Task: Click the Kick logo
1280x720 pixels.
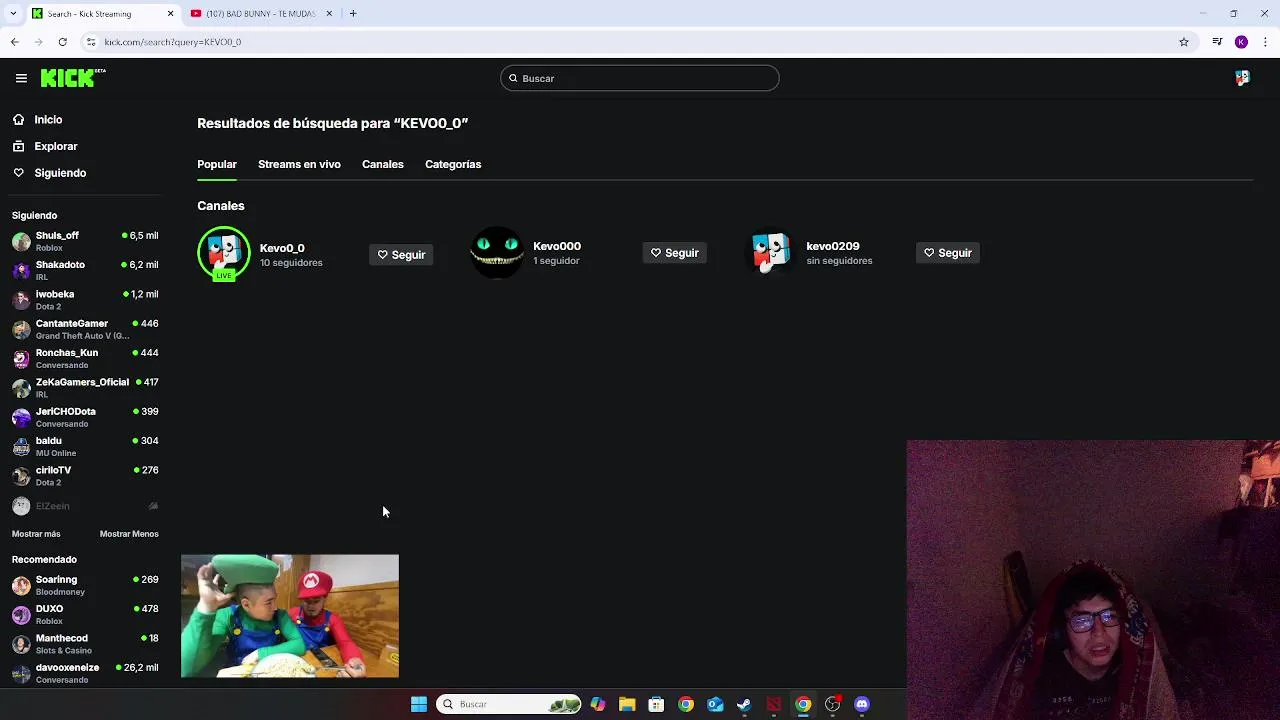Action: [73, 78]
